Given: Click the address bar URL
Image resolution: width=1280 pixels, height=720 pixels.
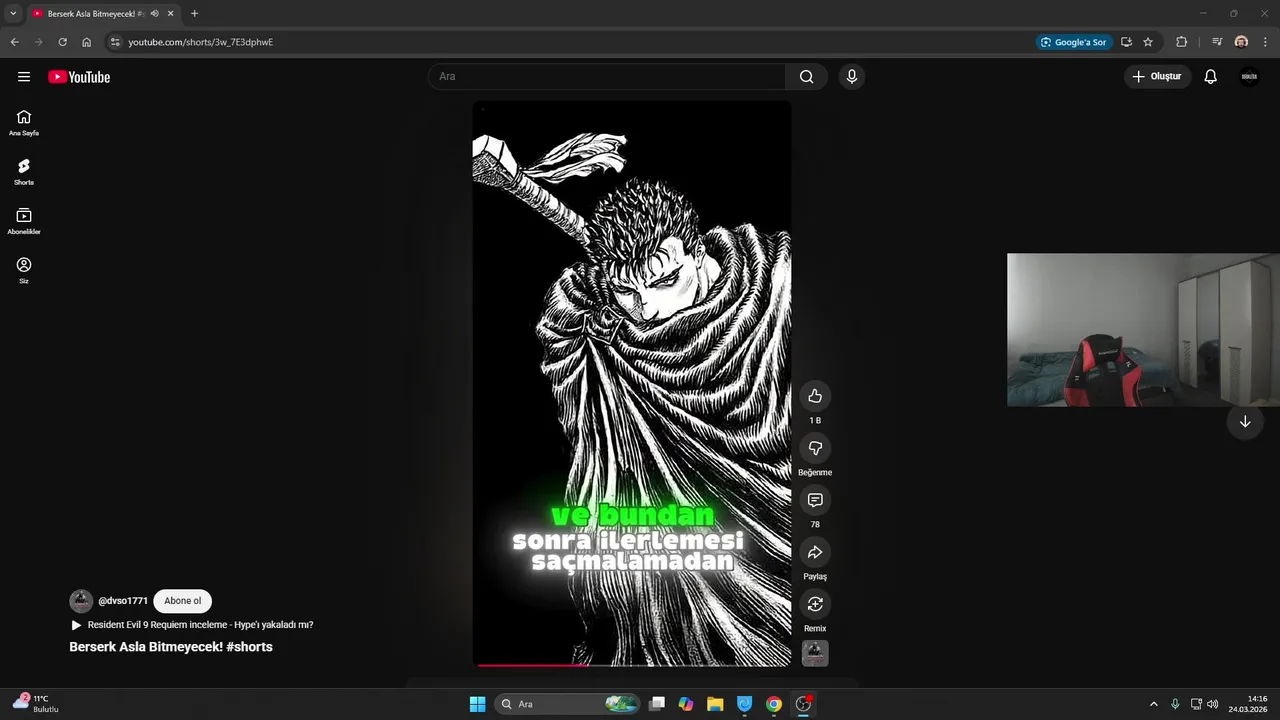Looking at the screenshot, I should 200,42.
